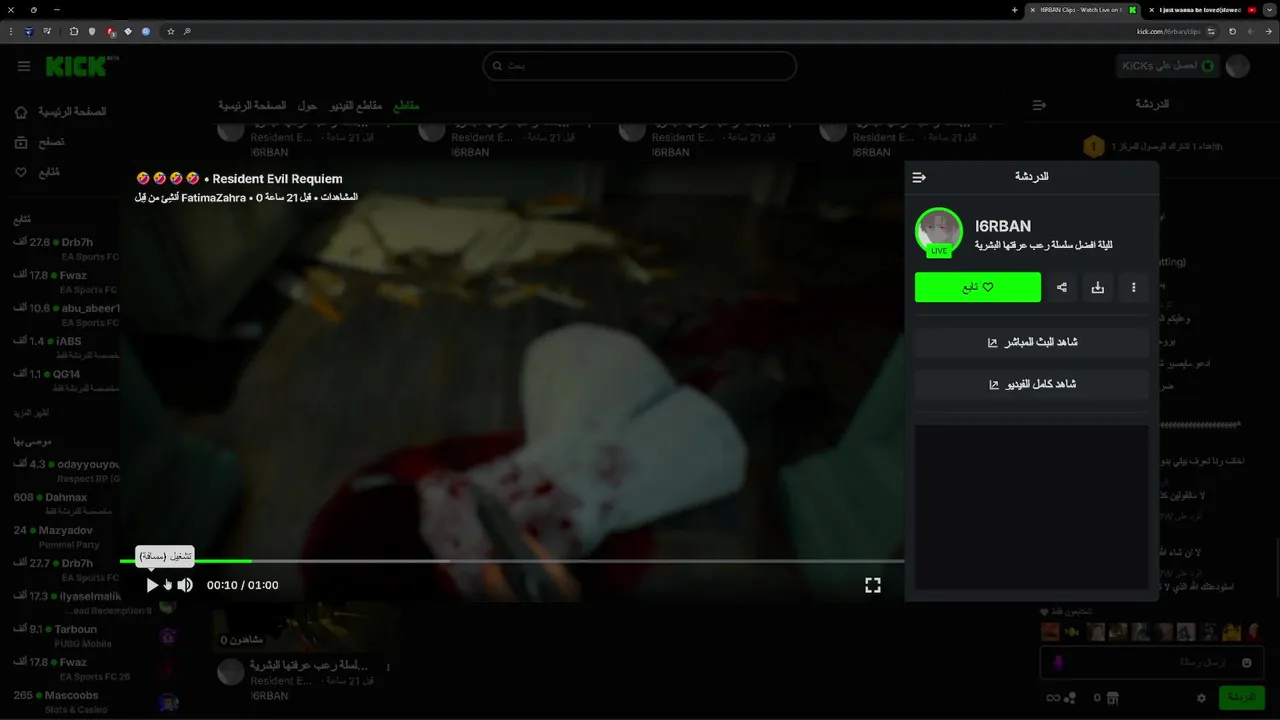
Task: Switch to the 'I just wanna be loved' YouTube tab
Action: (1203, 10)
